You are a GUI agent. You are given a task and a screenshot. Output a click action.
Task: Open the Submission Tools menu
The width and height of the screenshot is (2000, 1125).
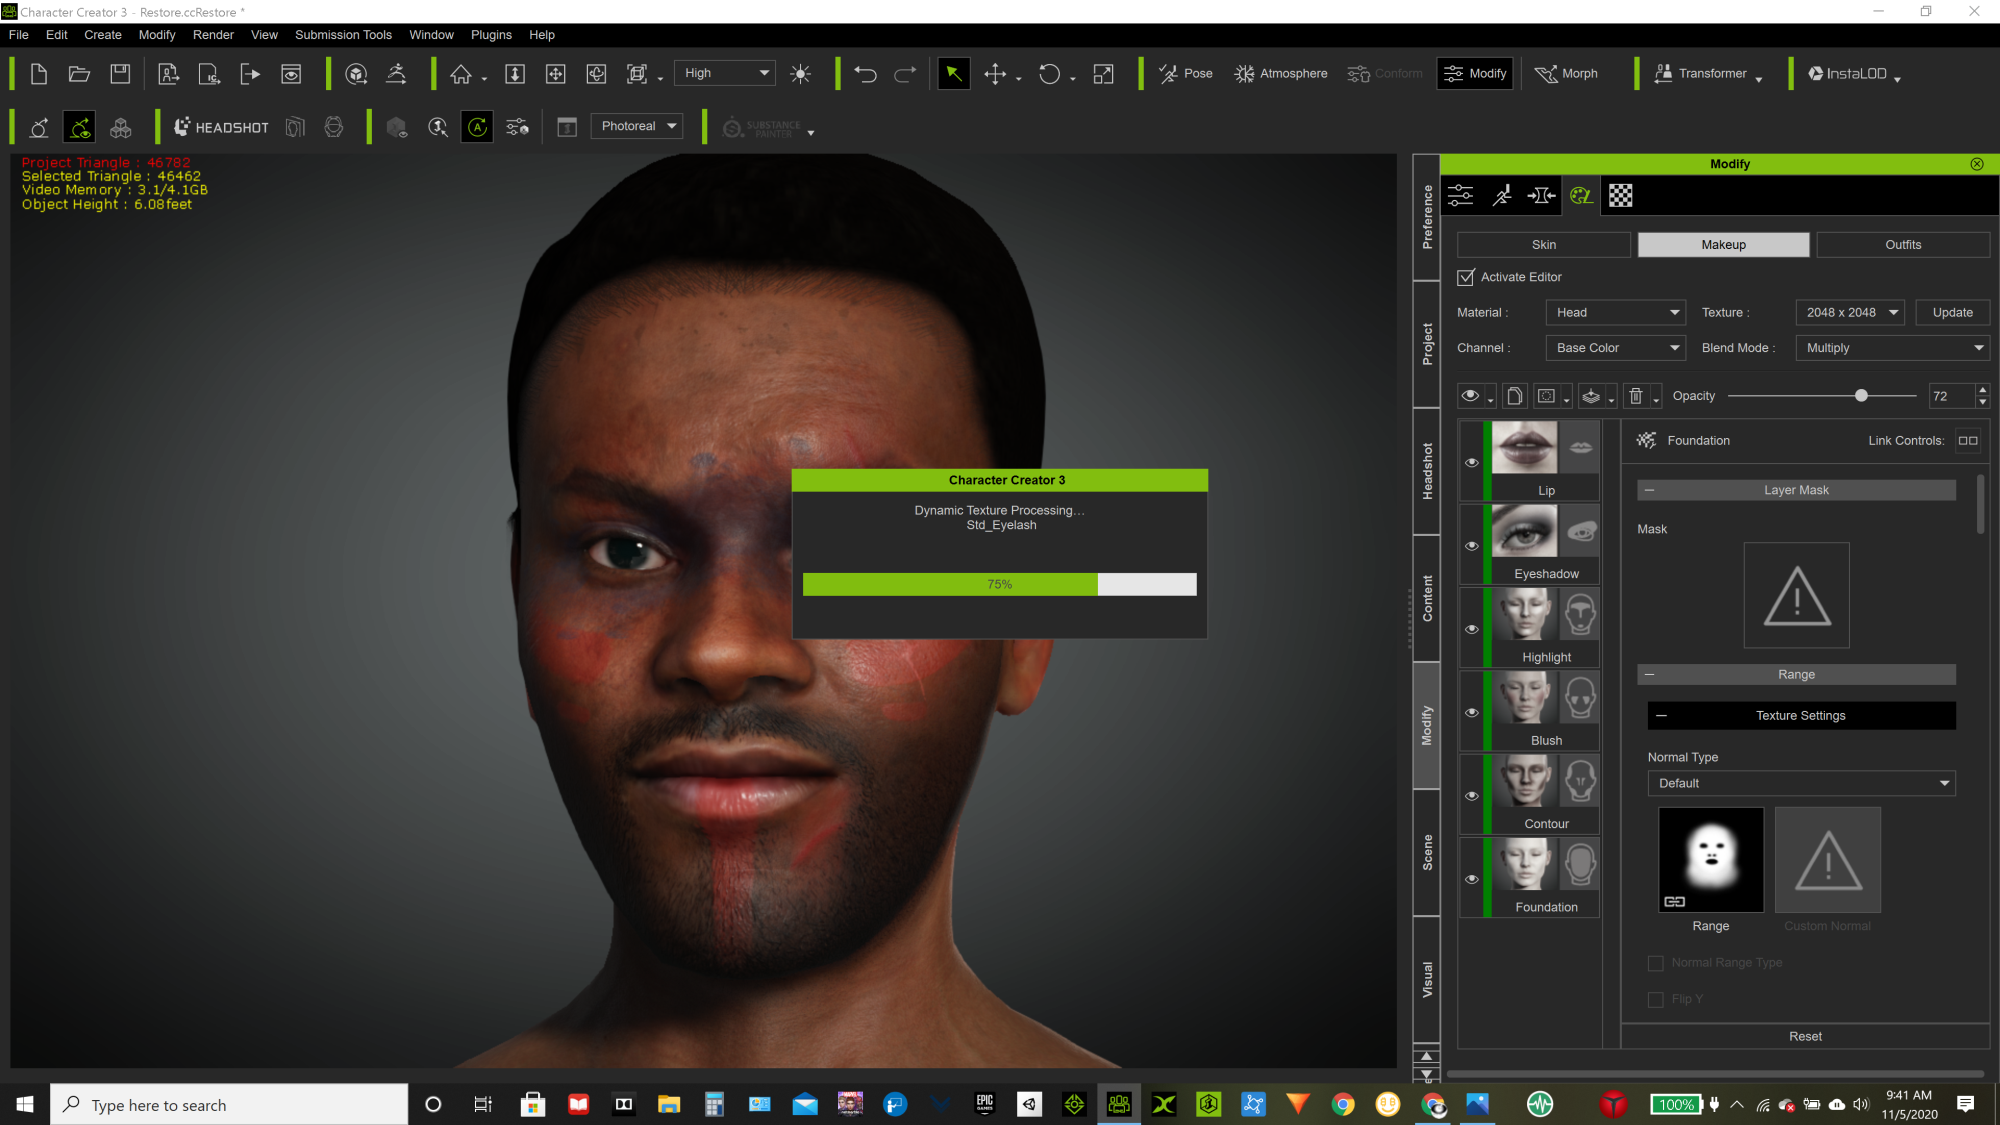pos(343,34)
